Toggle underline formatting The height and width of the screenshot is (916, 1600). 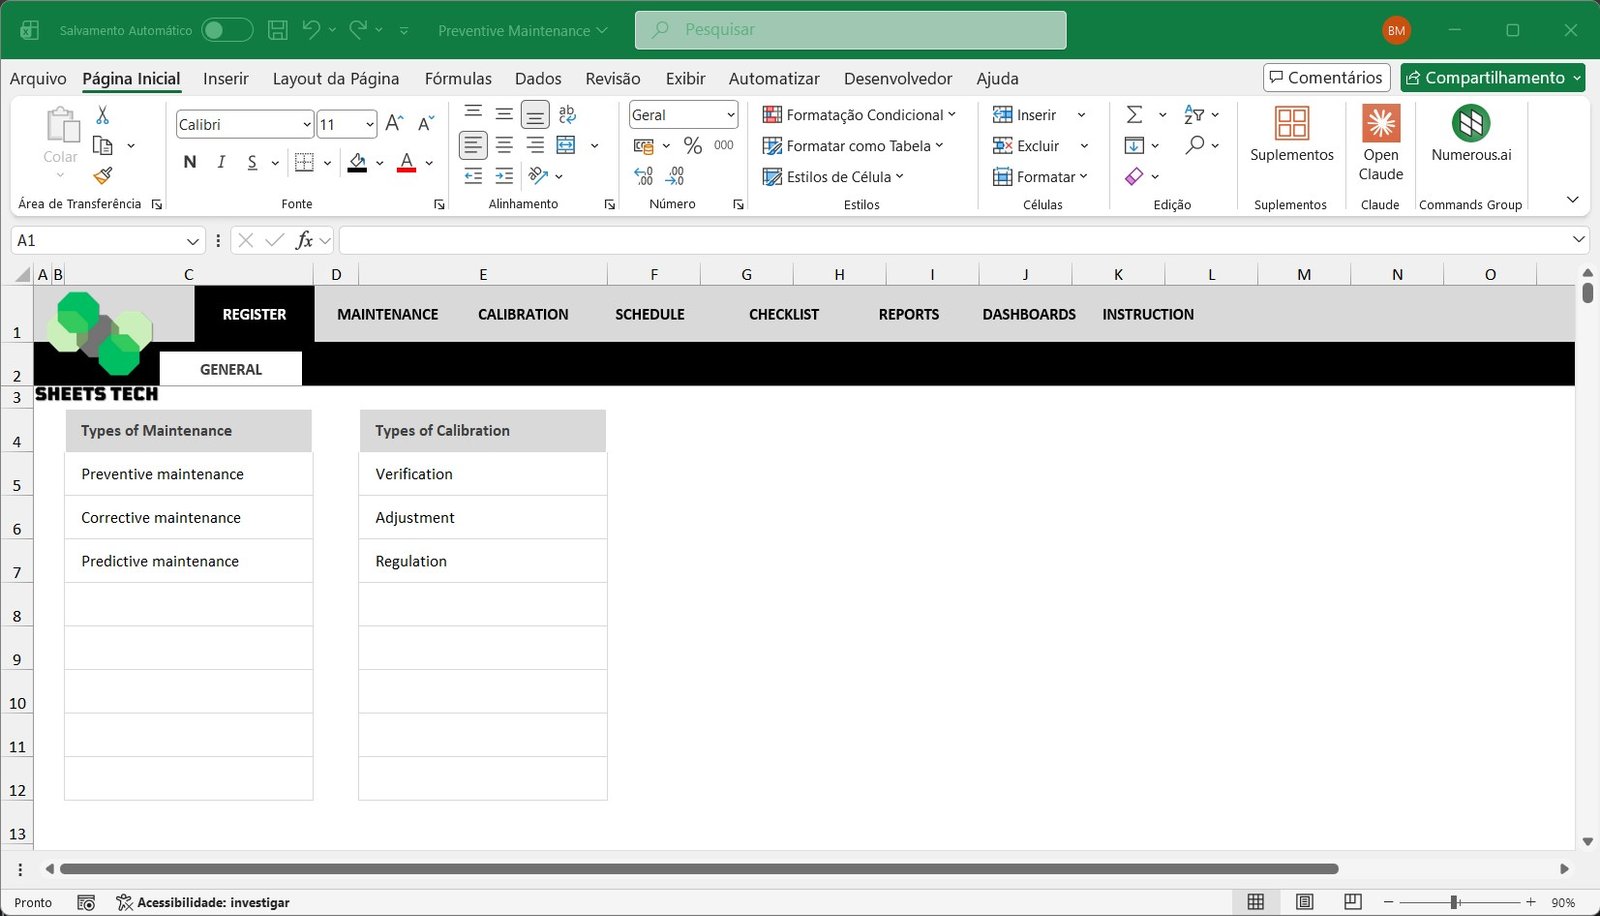[250, 161]
